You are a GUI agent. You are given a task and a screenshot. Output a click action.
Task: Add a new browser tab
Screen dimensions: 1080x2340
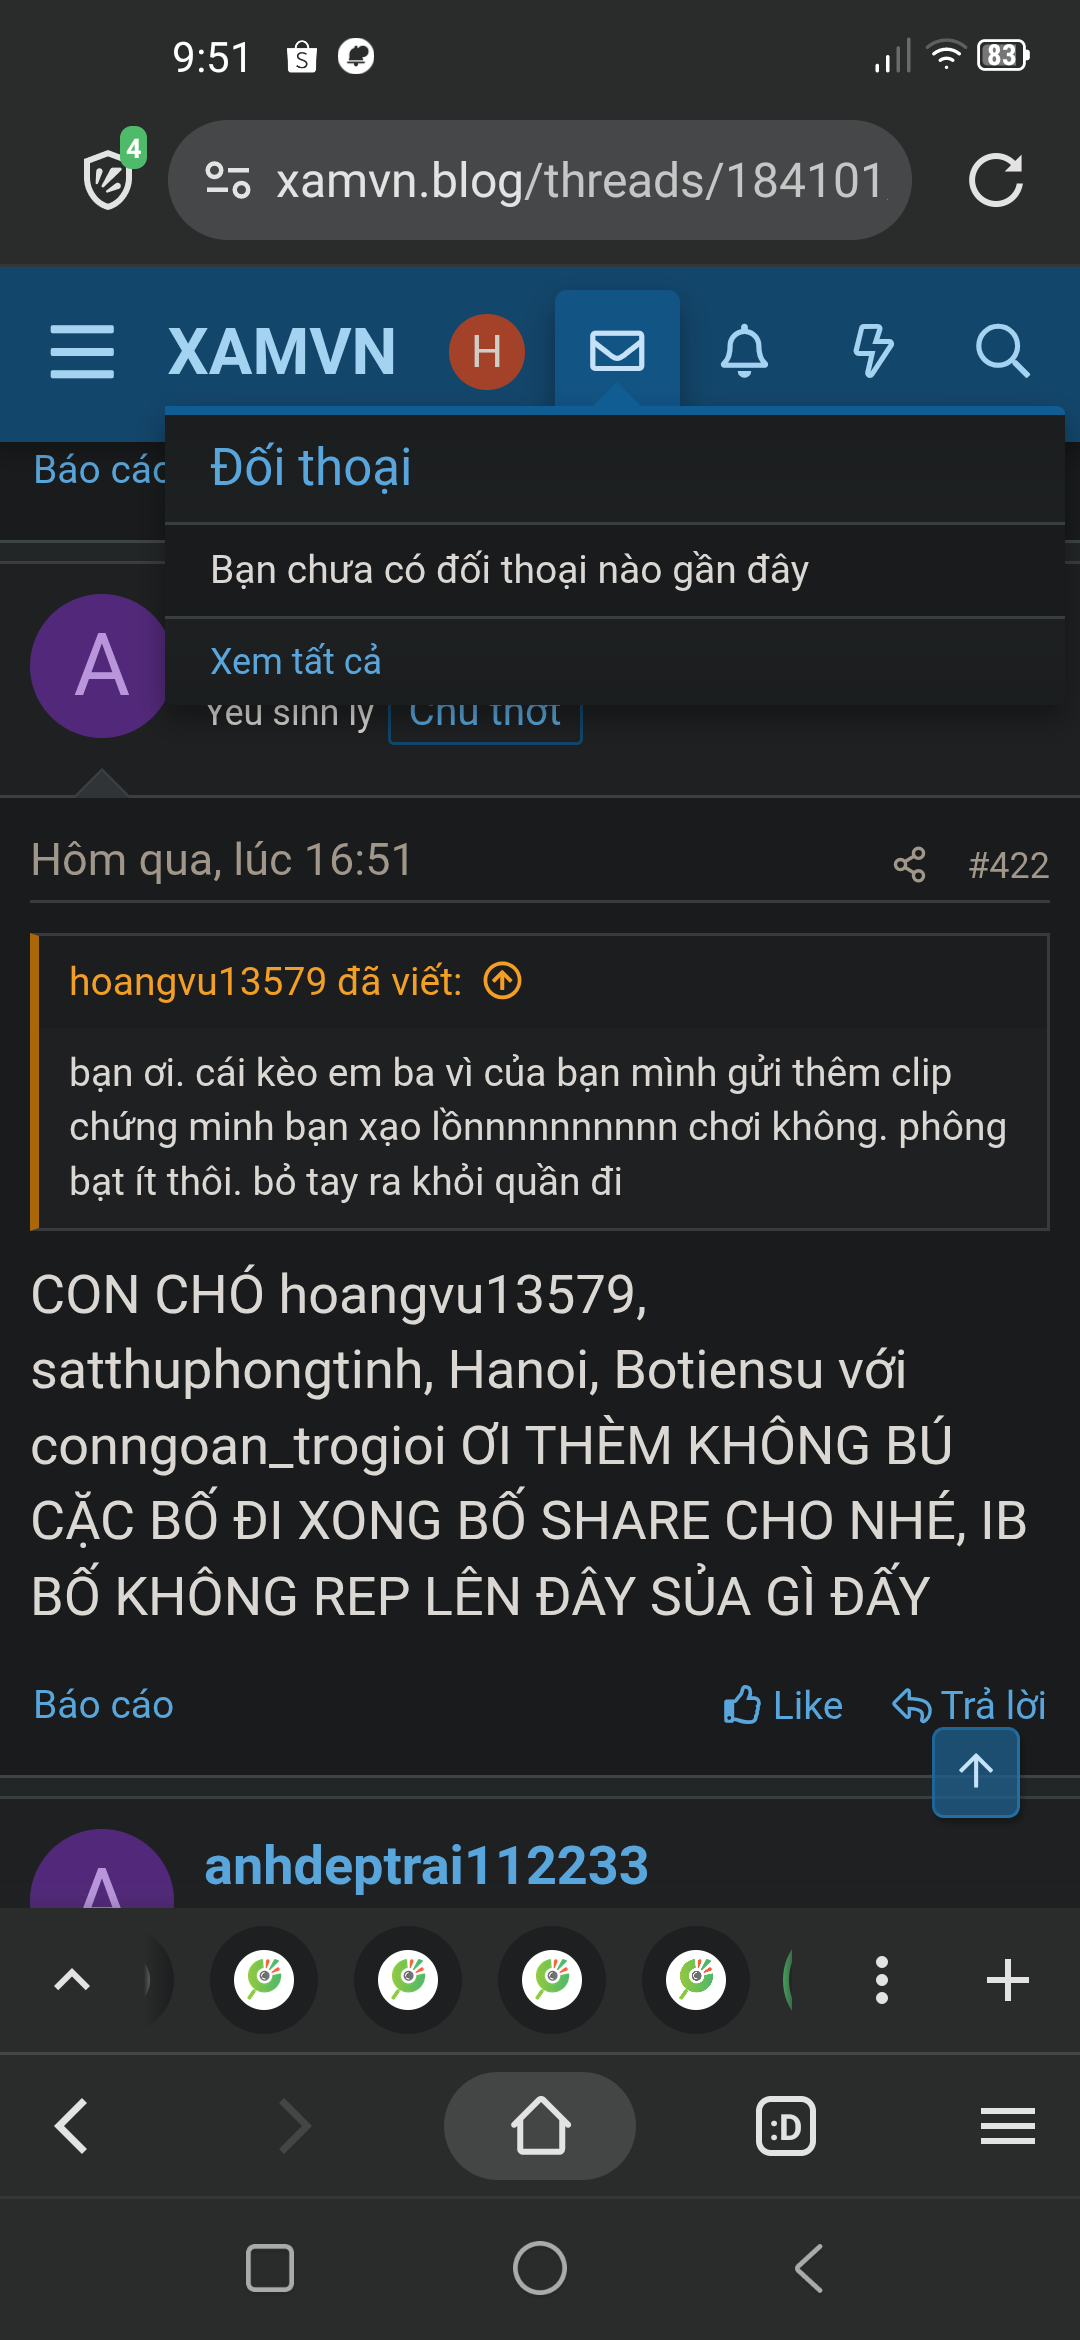point(1007,1980)
